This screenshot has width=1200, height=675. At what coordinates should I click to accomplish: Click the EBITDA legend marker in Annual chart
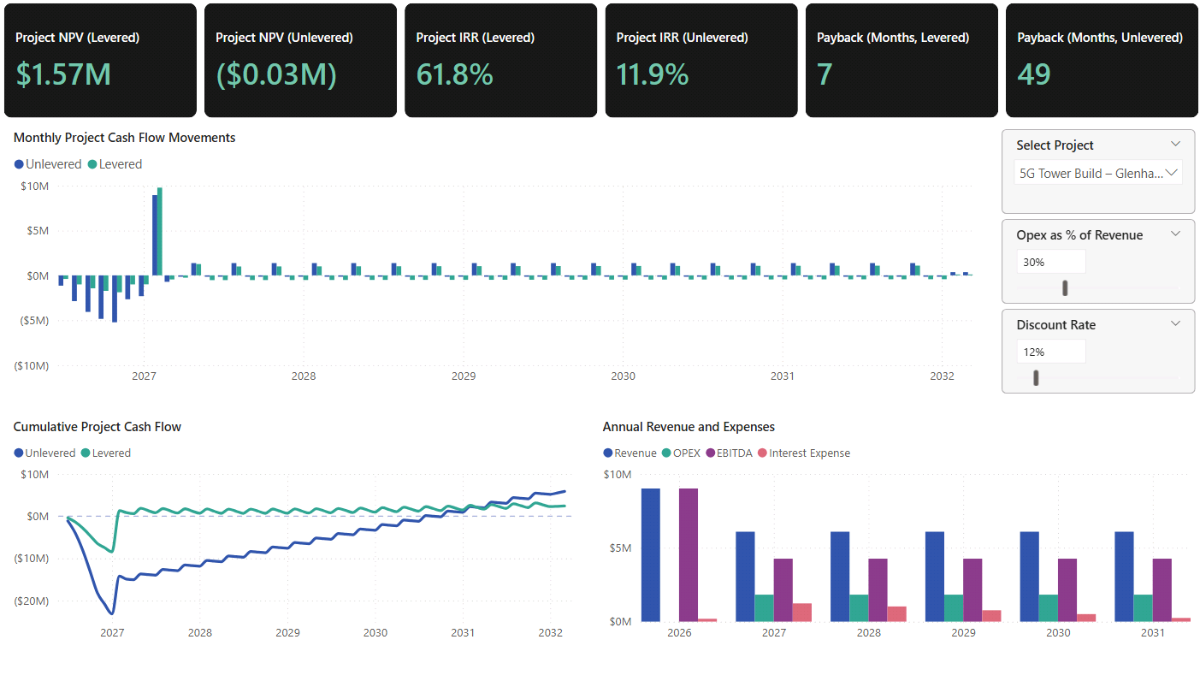click(711, 454)
